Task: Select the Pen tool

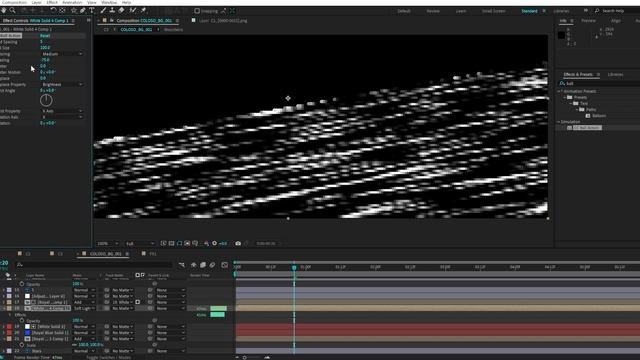Action: pyautogui.click(x=83, y=10)
